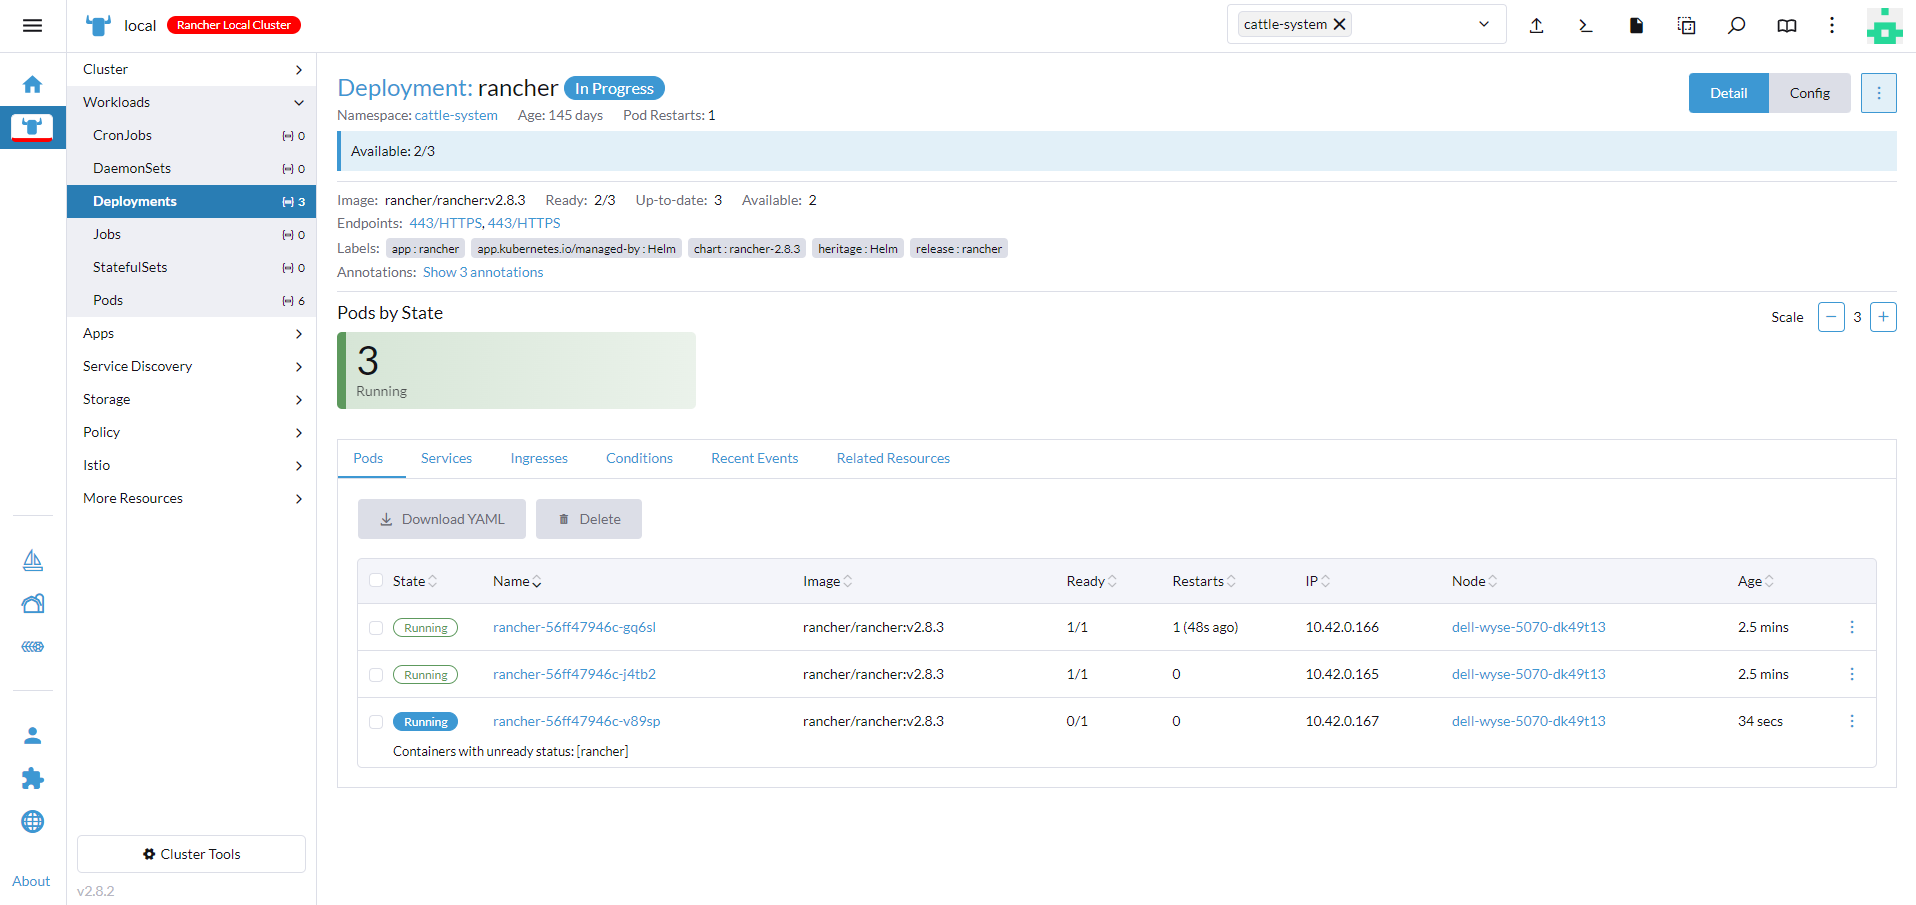Tick the checkbox for pod rancher-56ff47946c-j4tb2
The height and width of the screenshot is (905, 1916).
click(x=376, y=675)
